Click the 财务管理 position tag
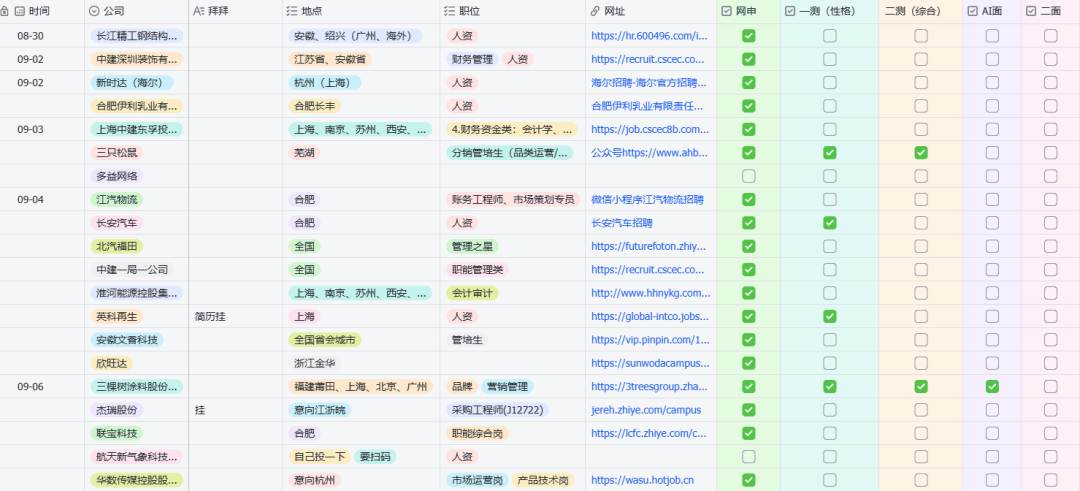1080x491 pixels. [472, 59]
